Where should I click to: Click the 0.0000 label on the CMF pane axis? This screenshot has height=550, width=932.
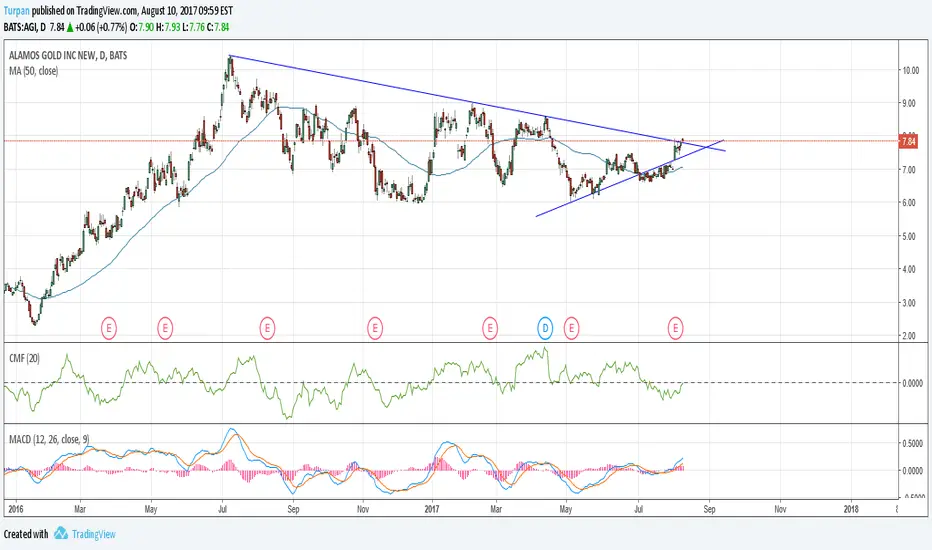(x=912, y=383)
